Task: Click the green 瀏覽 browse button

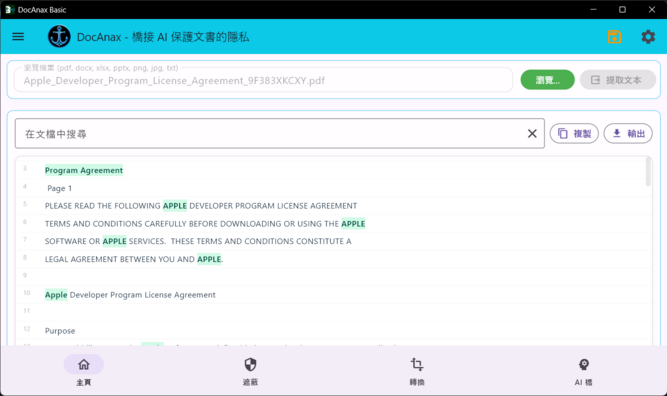Action: (547, 80)
